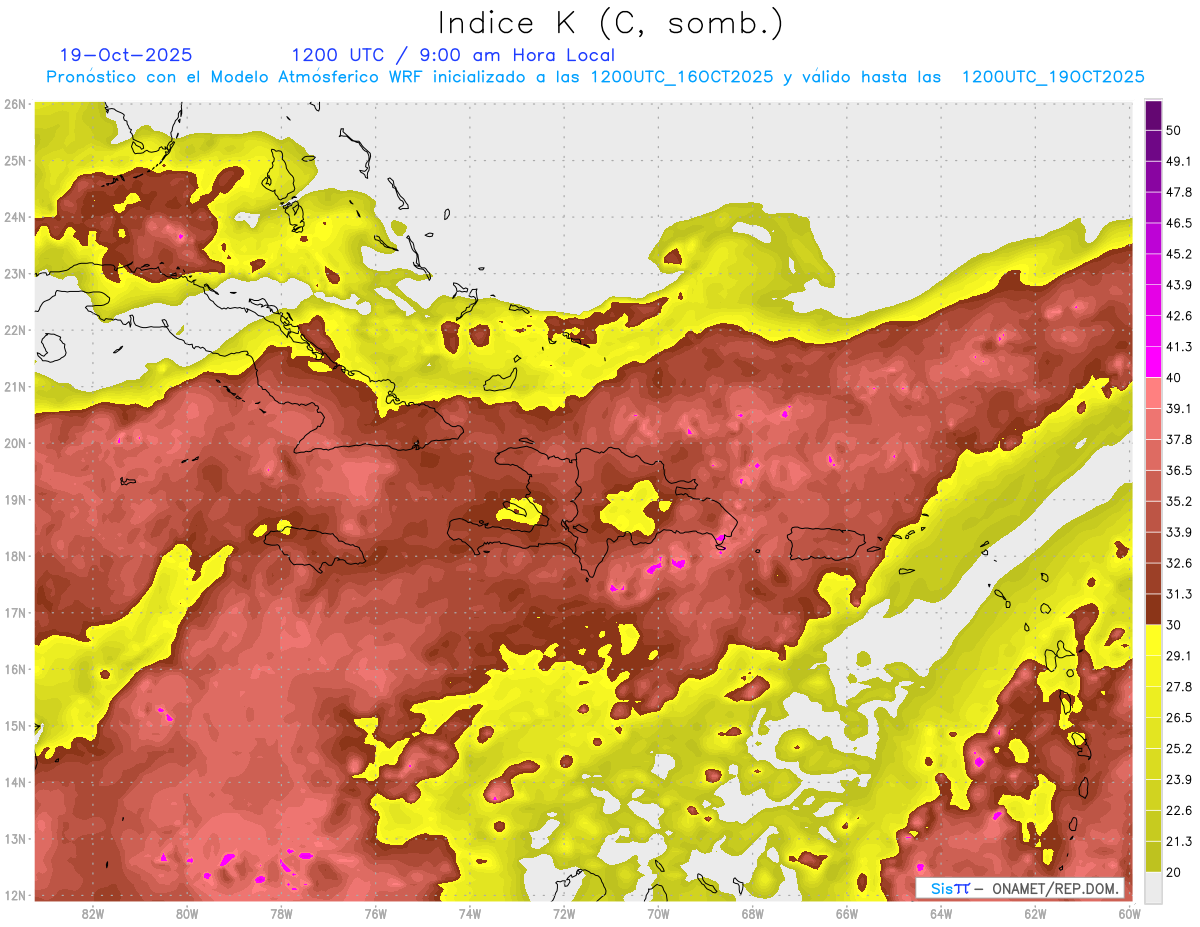Viewport: 1200px width, 927px height.
Task: Click the '60W' longitude label
Action: point(1130,913)
